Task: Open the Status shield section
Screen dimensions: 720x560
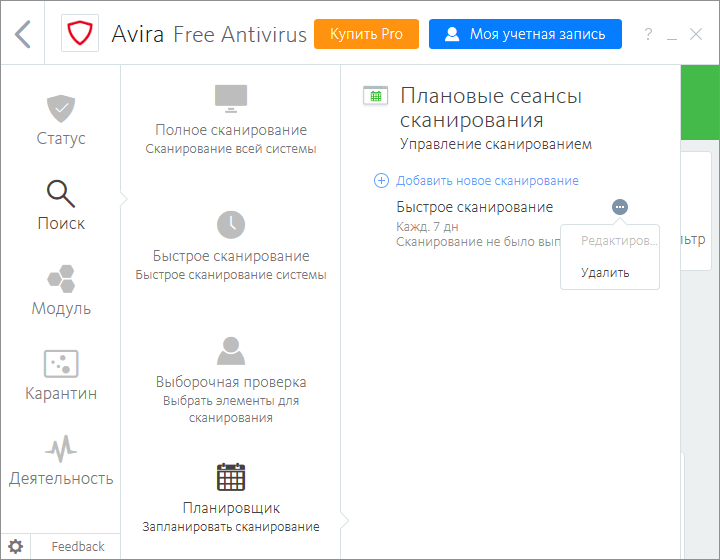Action: [x=61, y=120]
